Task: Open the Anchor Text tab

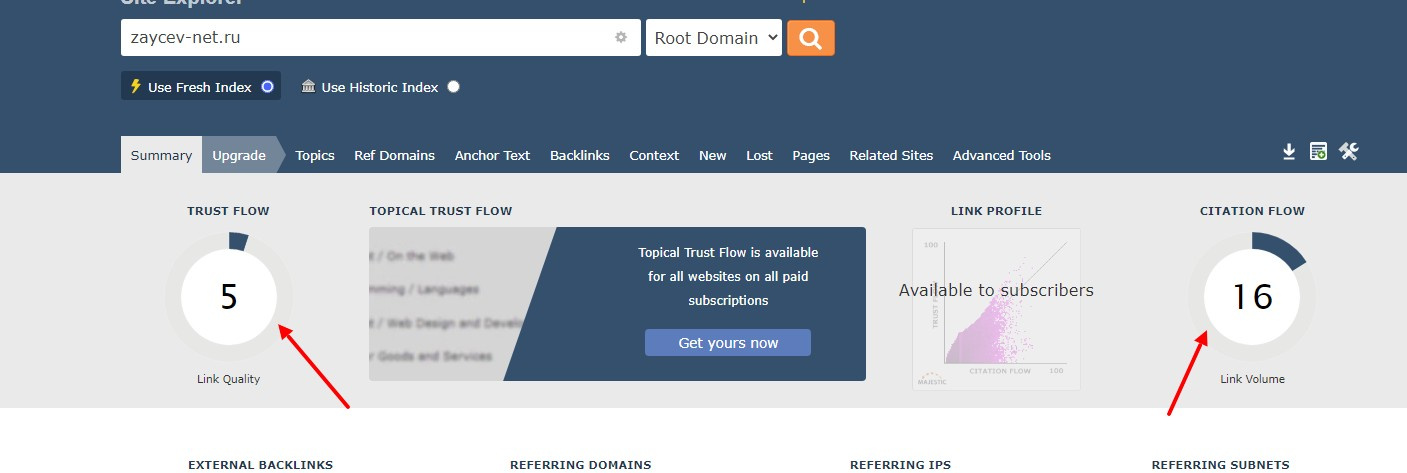Action: point(492,155)
